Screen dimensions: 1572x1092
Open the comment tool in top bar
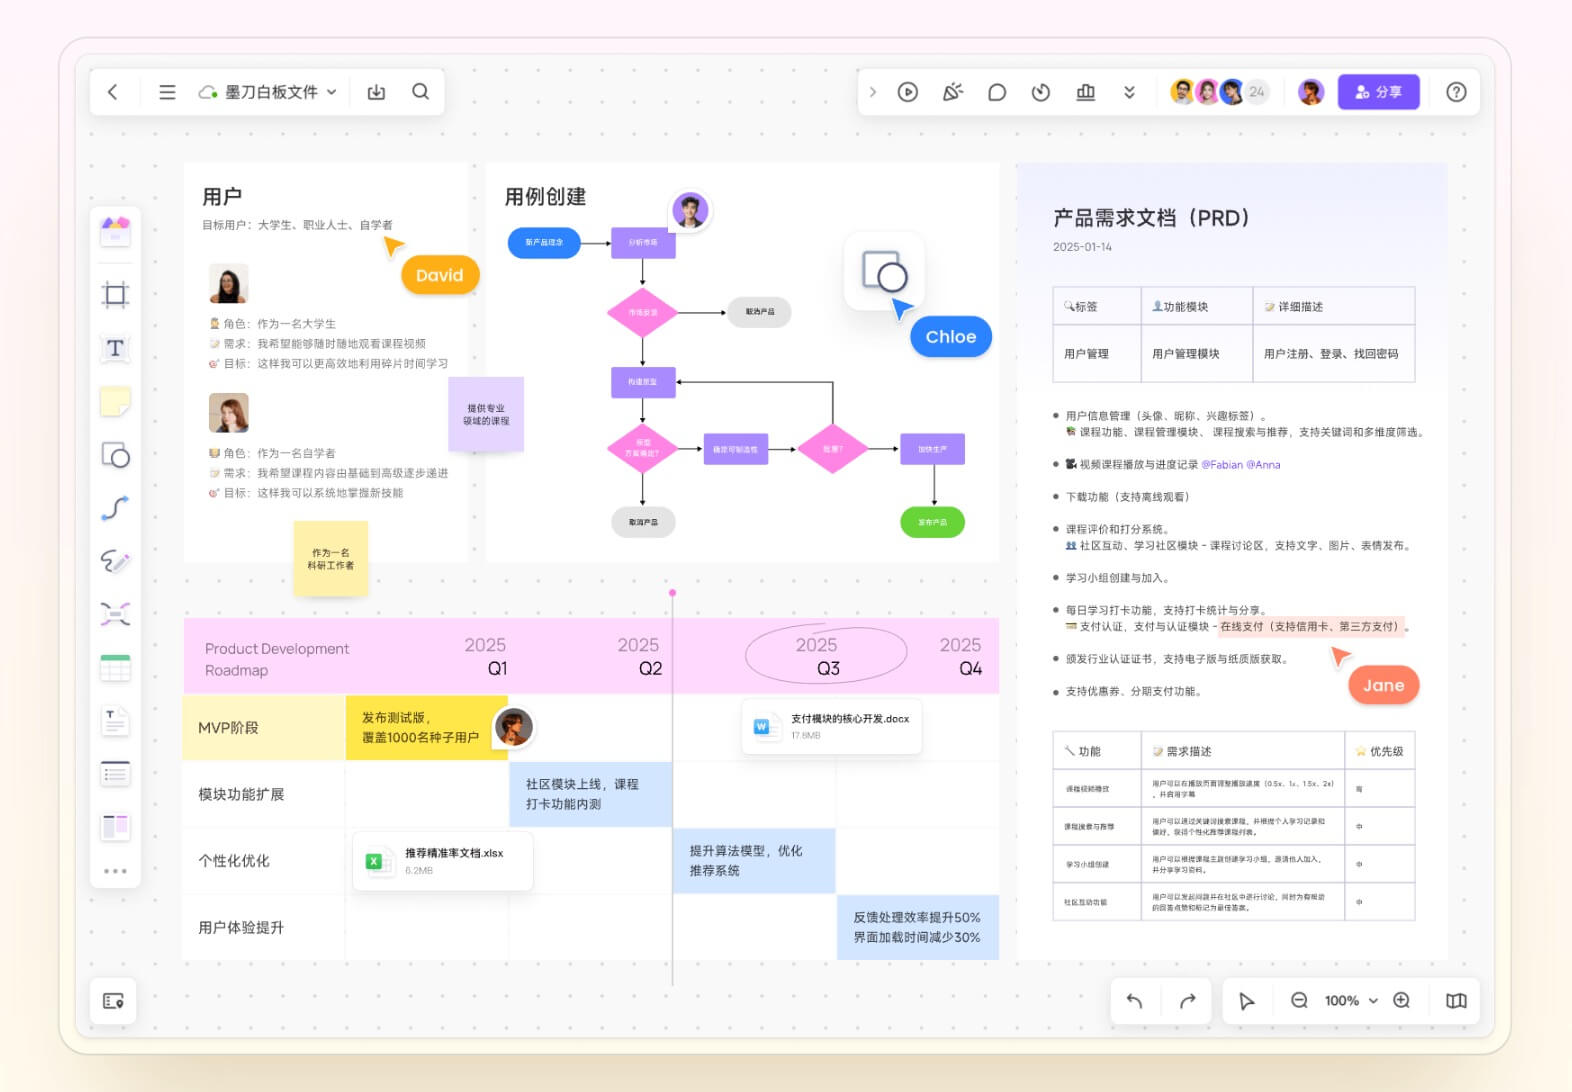click(996, 92)
